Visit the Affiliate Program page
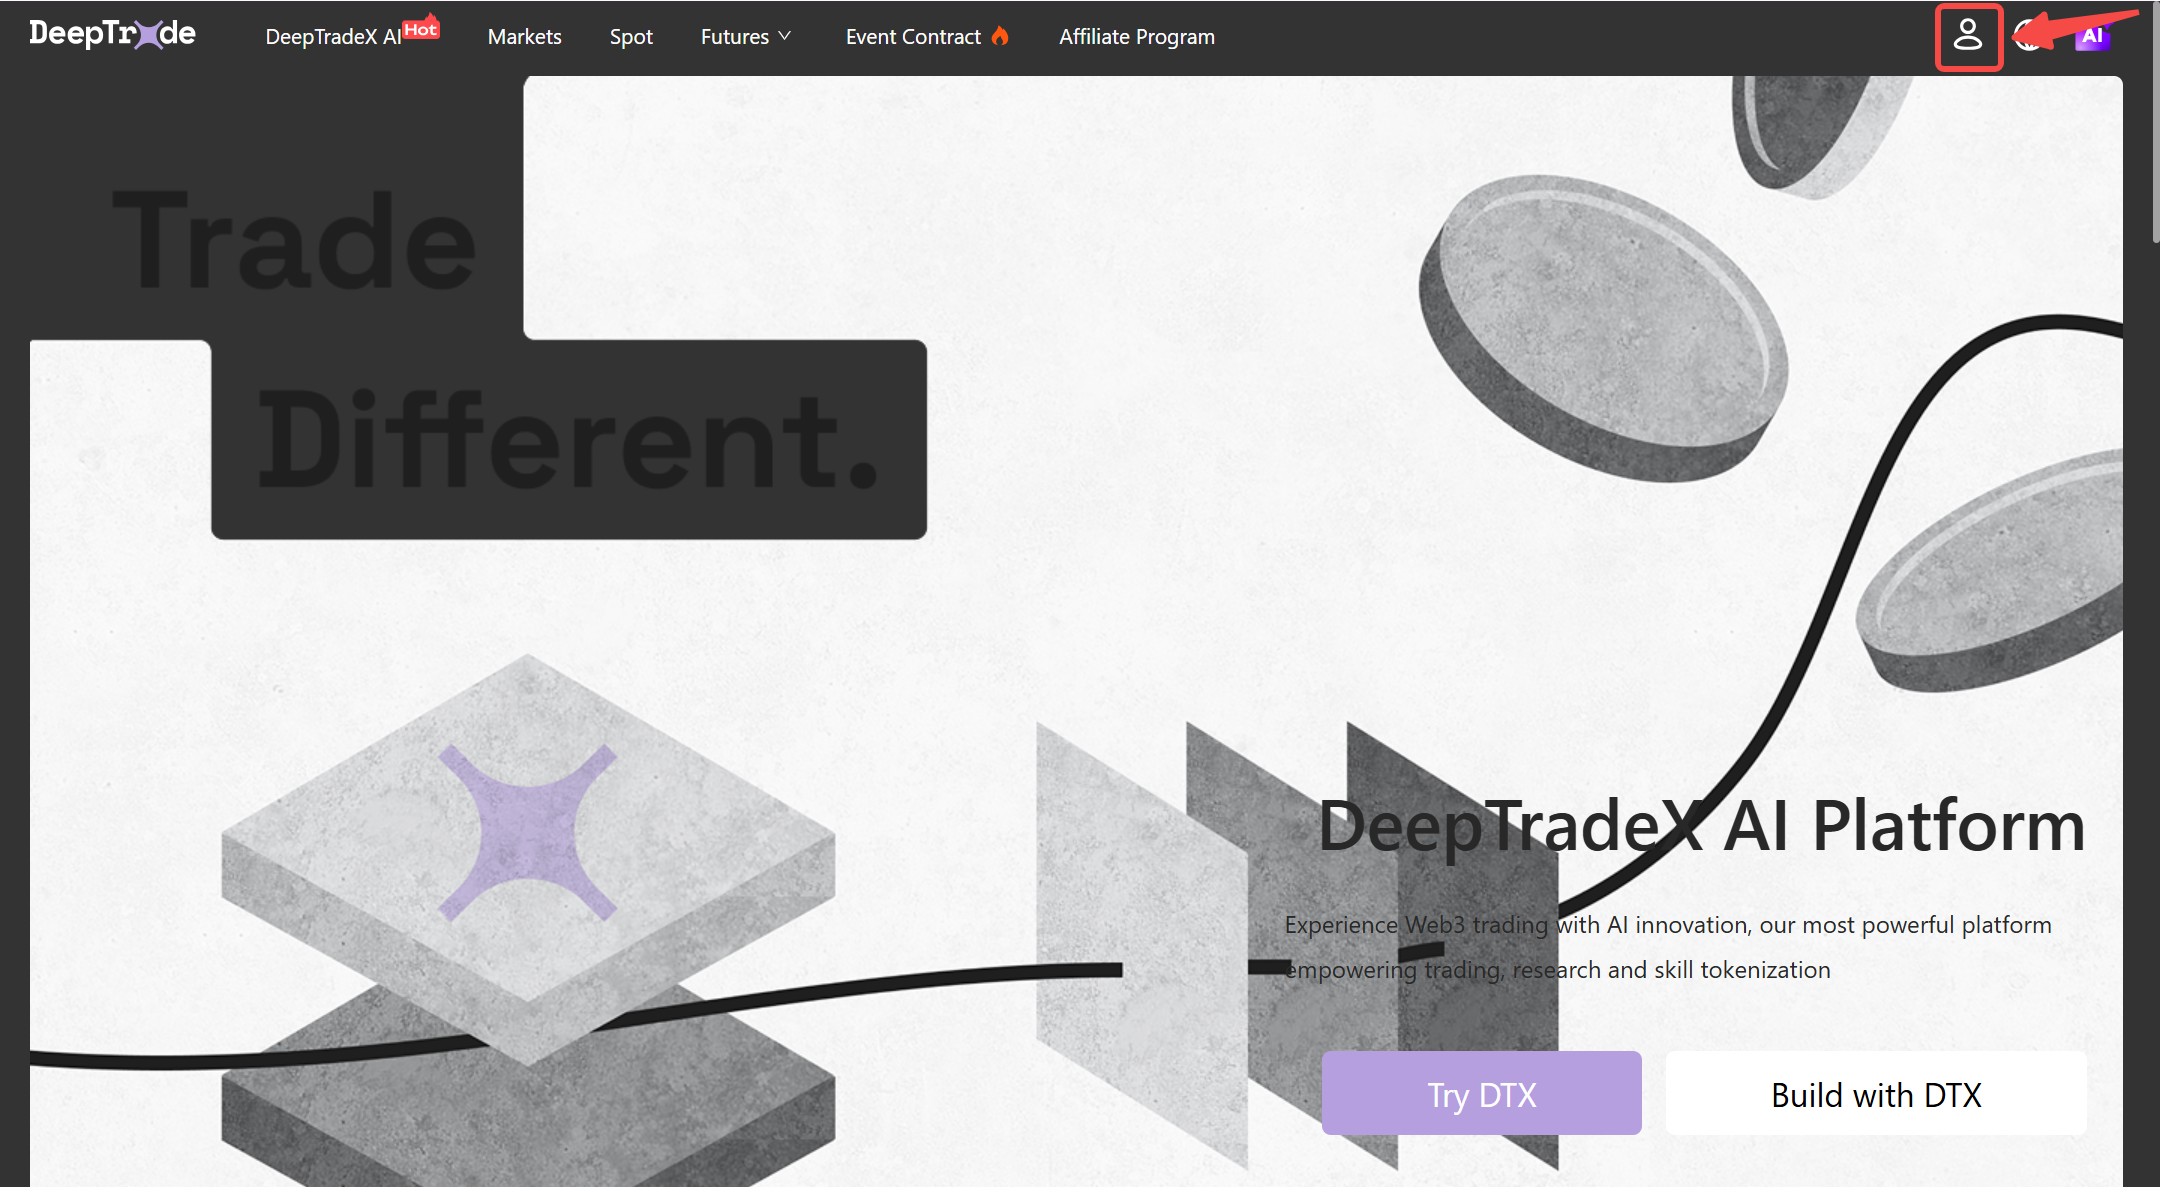The height and width of the screenshot is (1187, 2160). tap(1137, 37)
